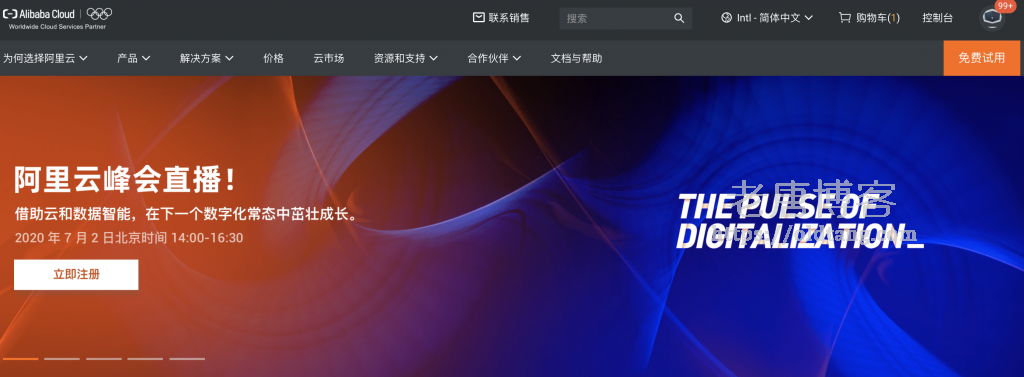
Task: Select the second carousel indicator bar
Action: [62, 359]
